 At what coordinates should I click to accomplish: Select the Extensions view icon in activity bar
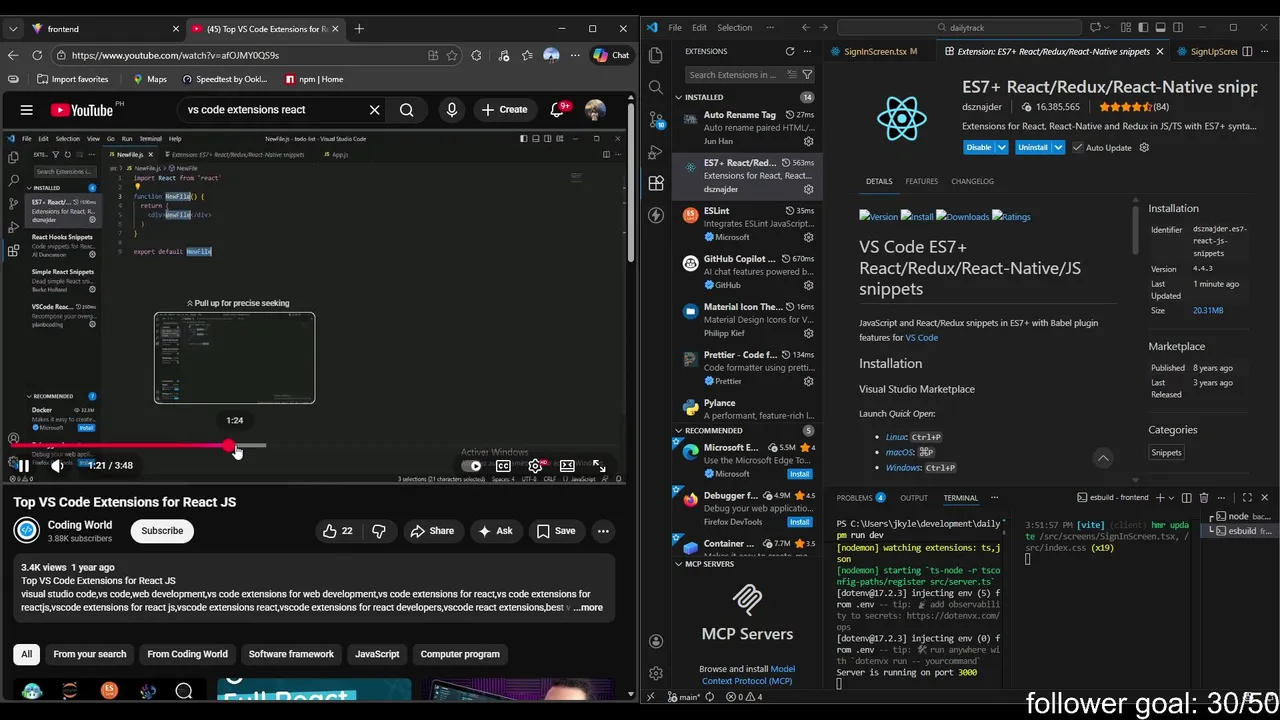pyautogui.click(x=656, y=183)
